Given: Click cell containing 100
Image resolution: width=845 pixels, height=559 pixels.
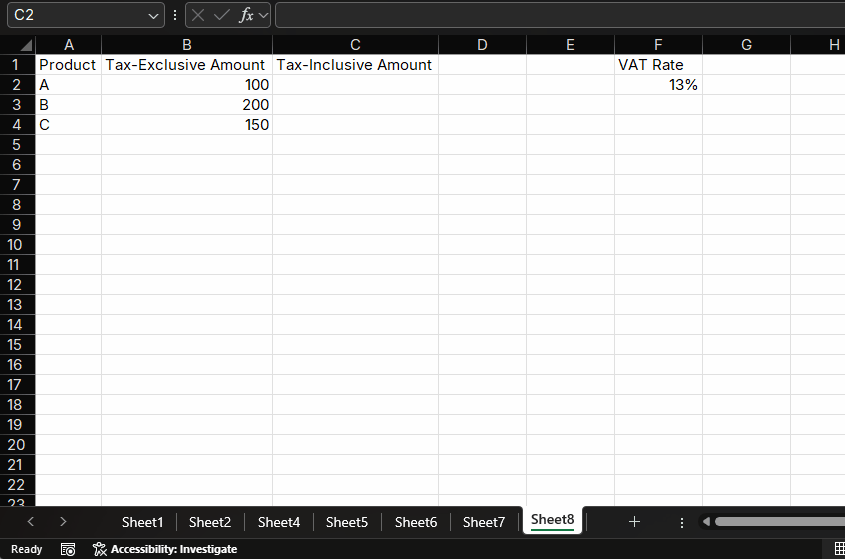Looking at the screenshot, I should coord(186,85).
